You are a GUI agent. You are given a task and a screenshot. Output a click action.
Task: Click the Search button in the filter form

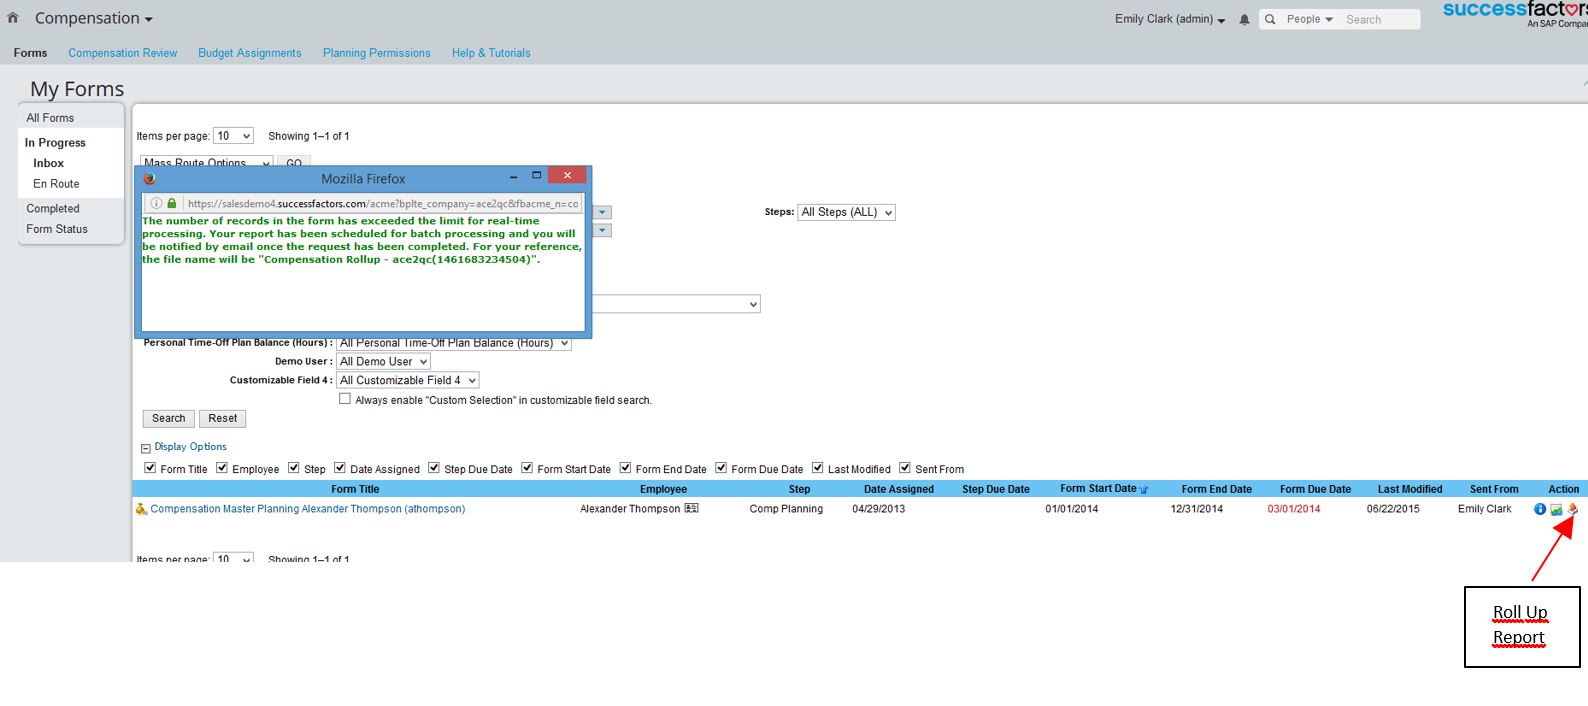[169, 419]
